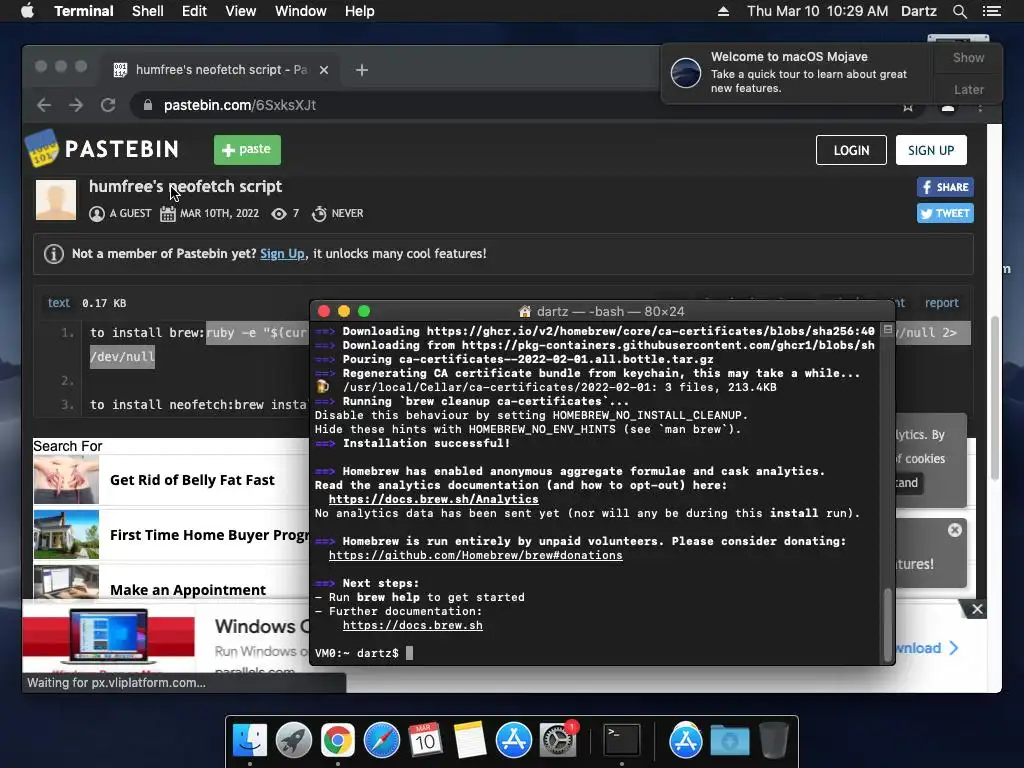
Task: Open Get Rid of Belly Fat Fast ad
Action: pyautogui.click(x=170, y=479)
